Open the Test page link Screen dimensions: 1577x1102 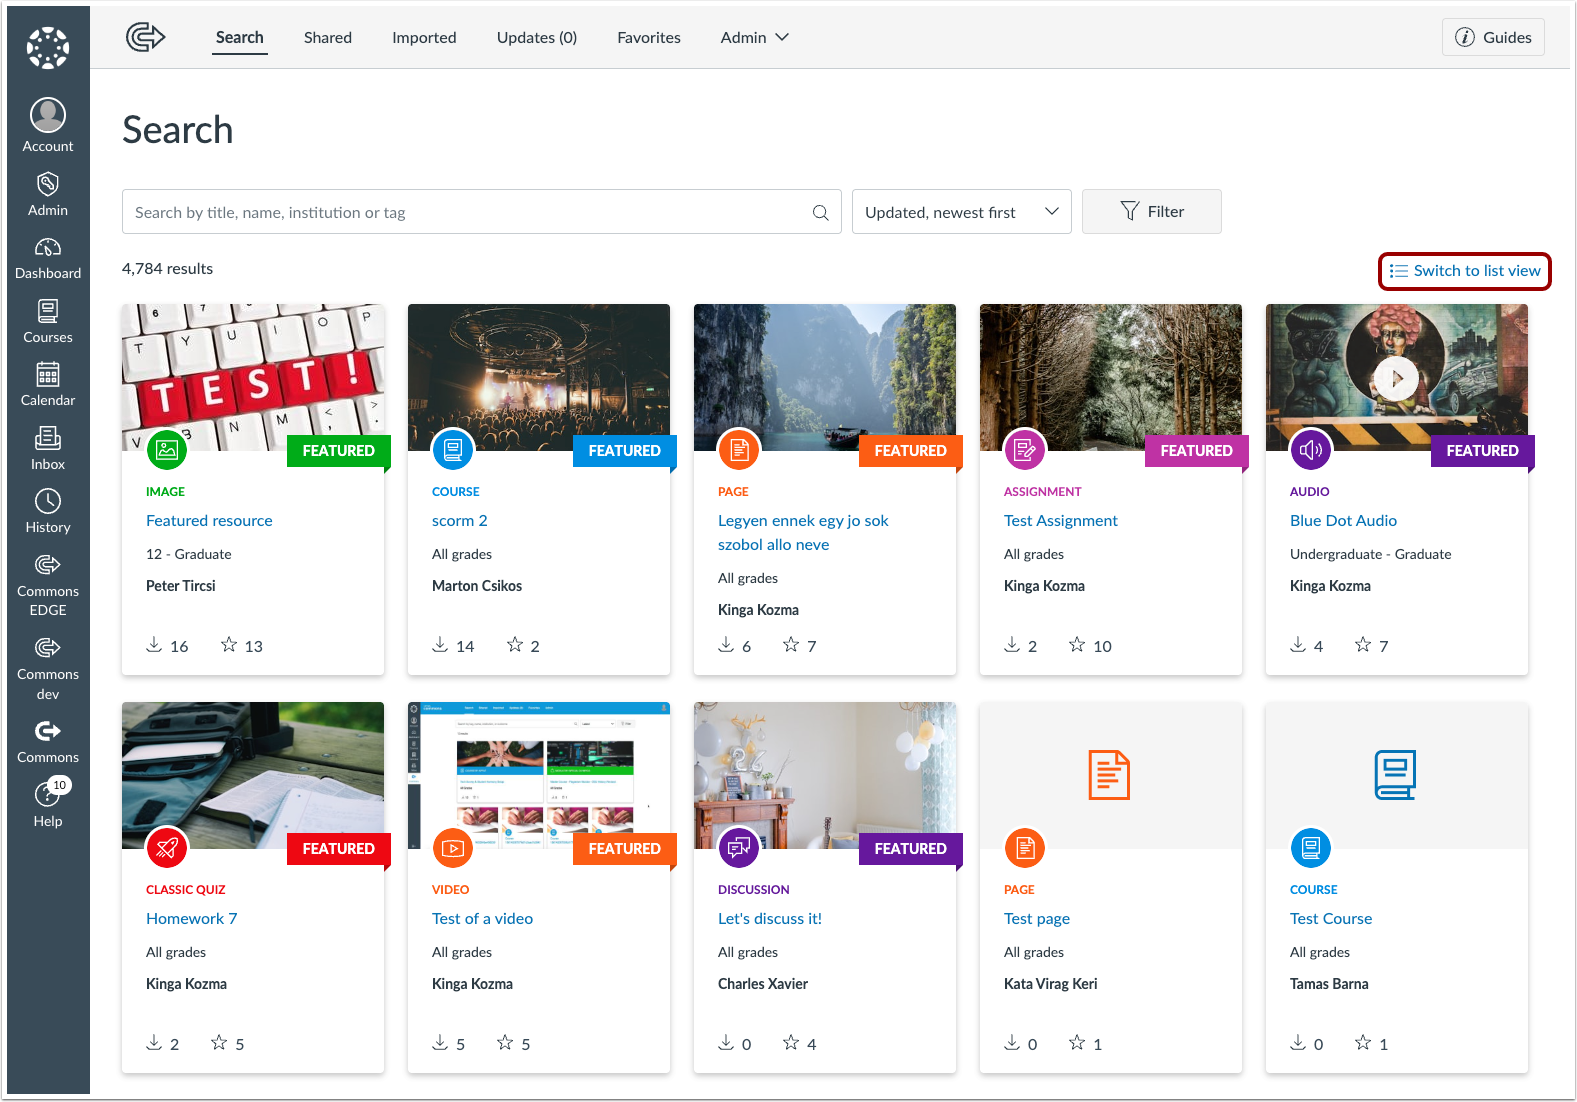coord(1037,918)
